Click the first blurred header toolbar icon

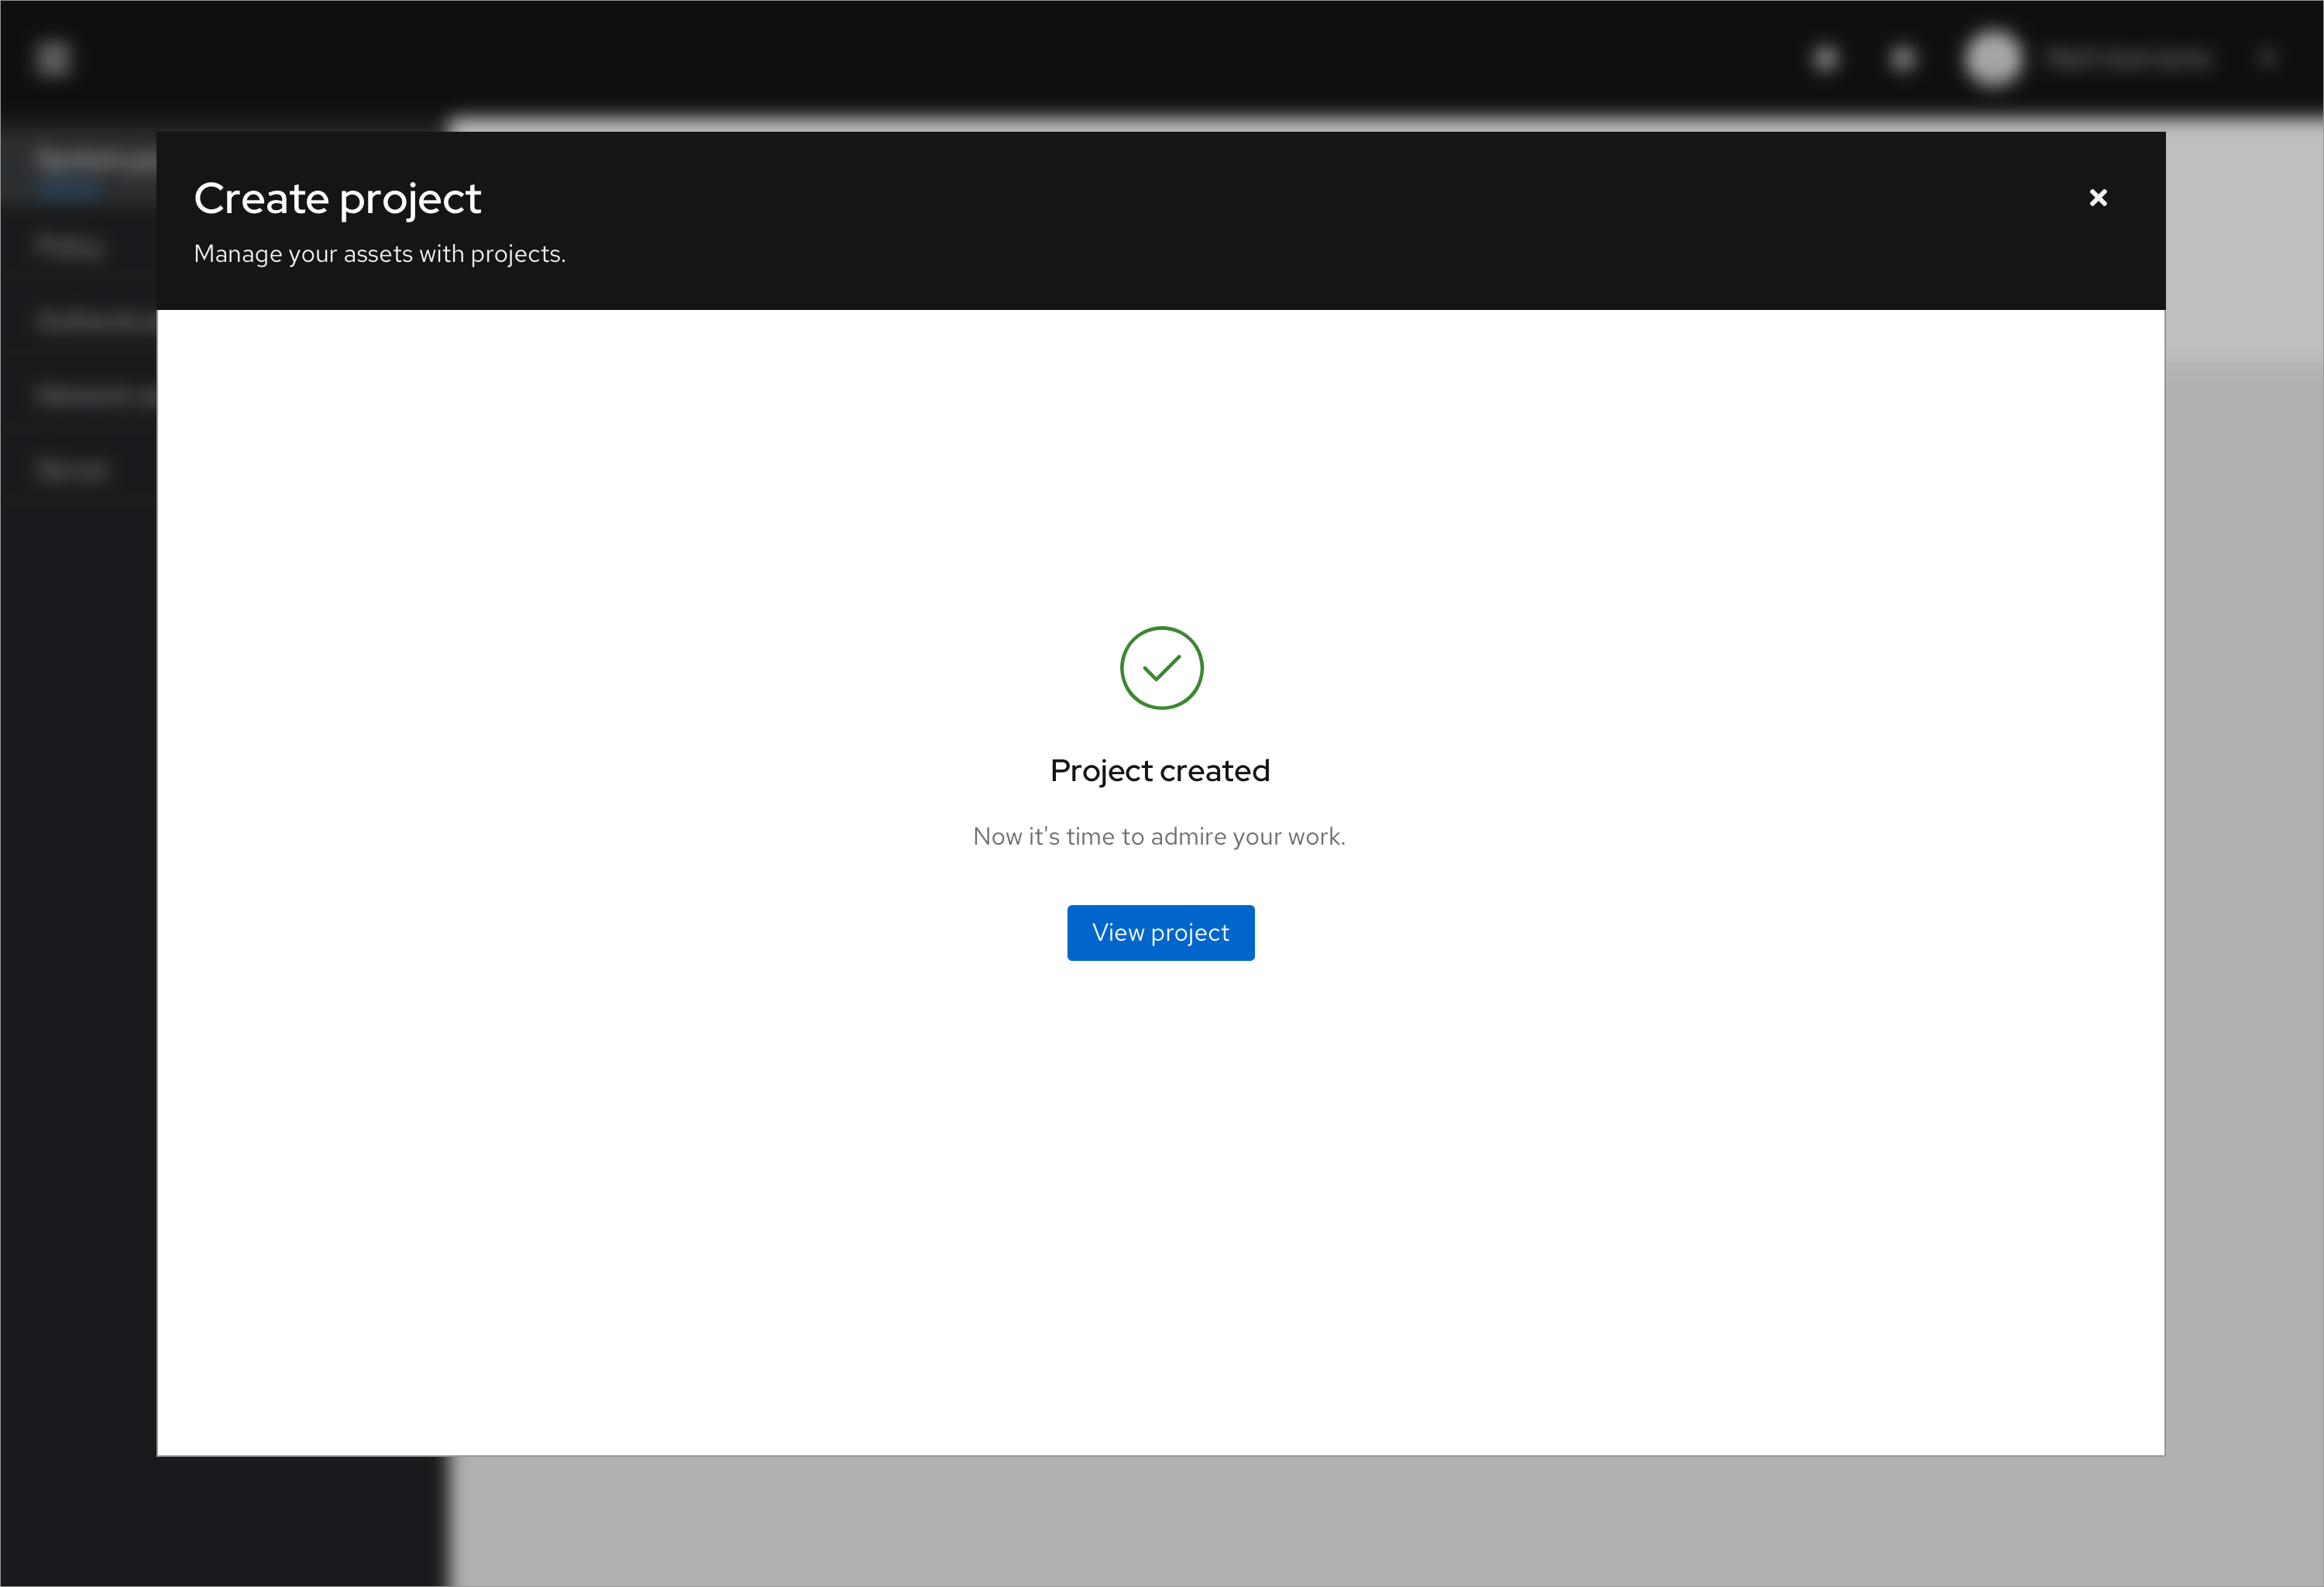point(1826,59)
